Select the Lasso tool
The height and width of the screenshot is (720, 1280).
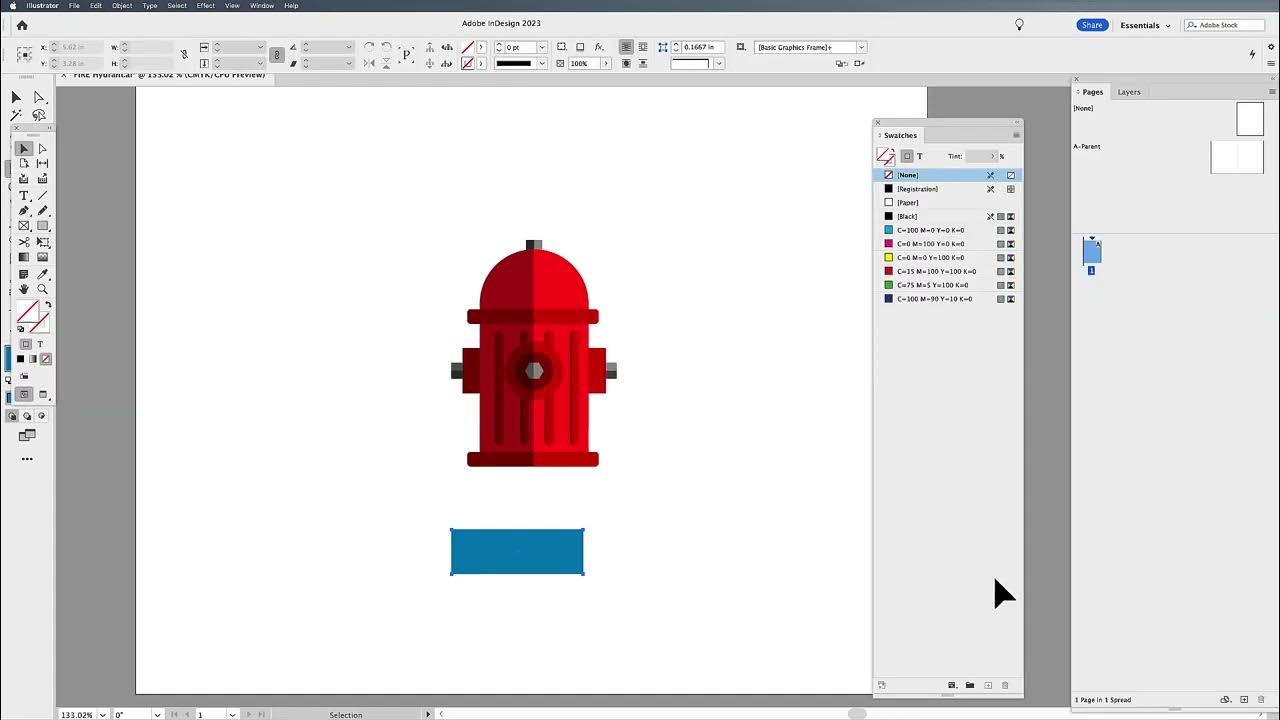tap(39, 115)
